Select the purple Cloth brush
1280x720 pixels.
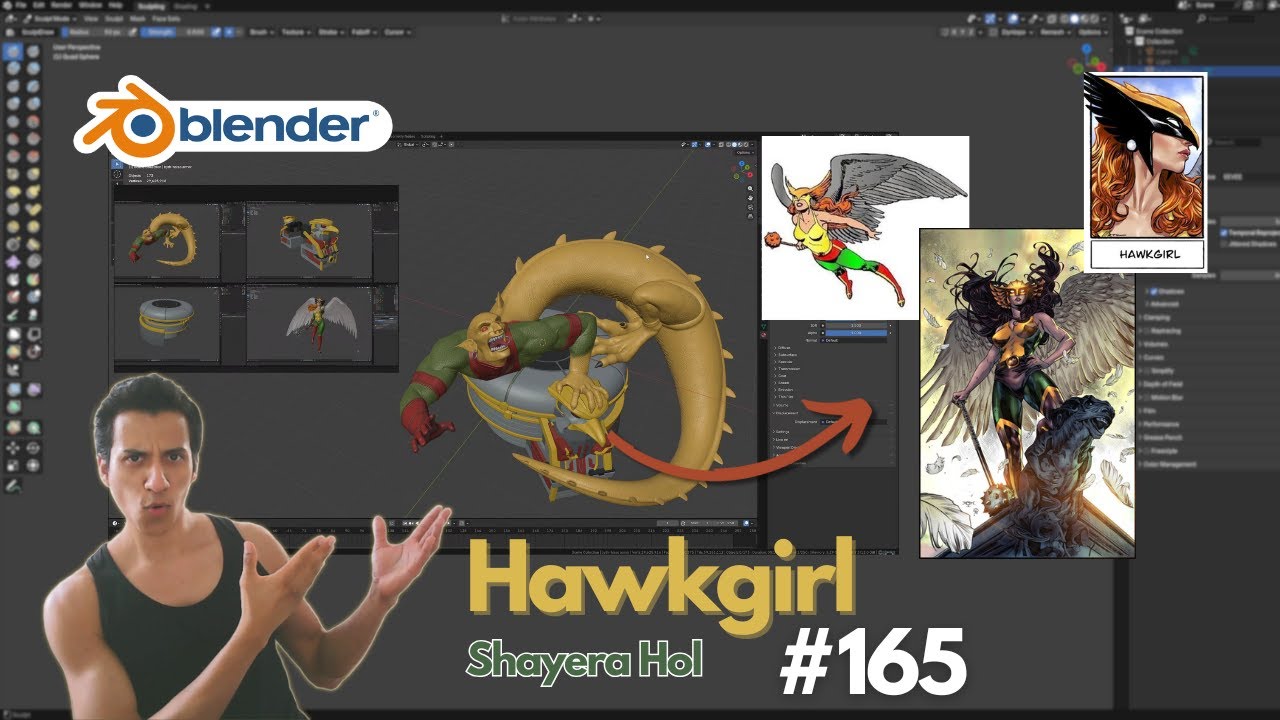14,262
